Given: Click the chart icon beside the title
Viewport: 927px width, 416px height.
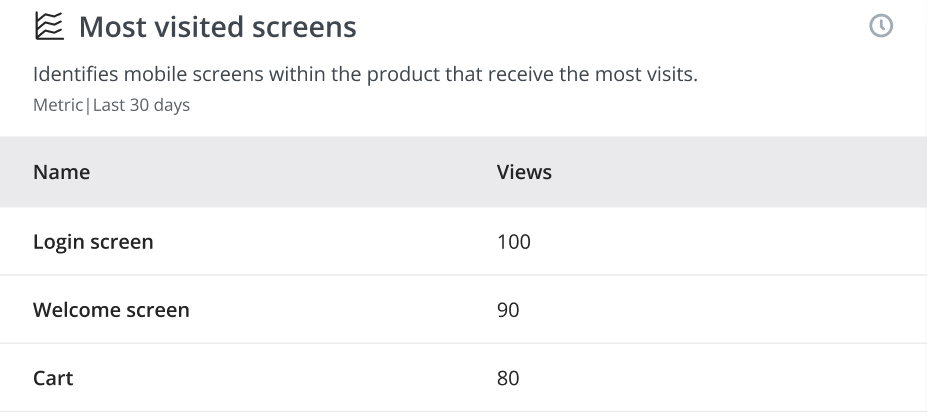Looking at the screenshot, I should (49, 27).
